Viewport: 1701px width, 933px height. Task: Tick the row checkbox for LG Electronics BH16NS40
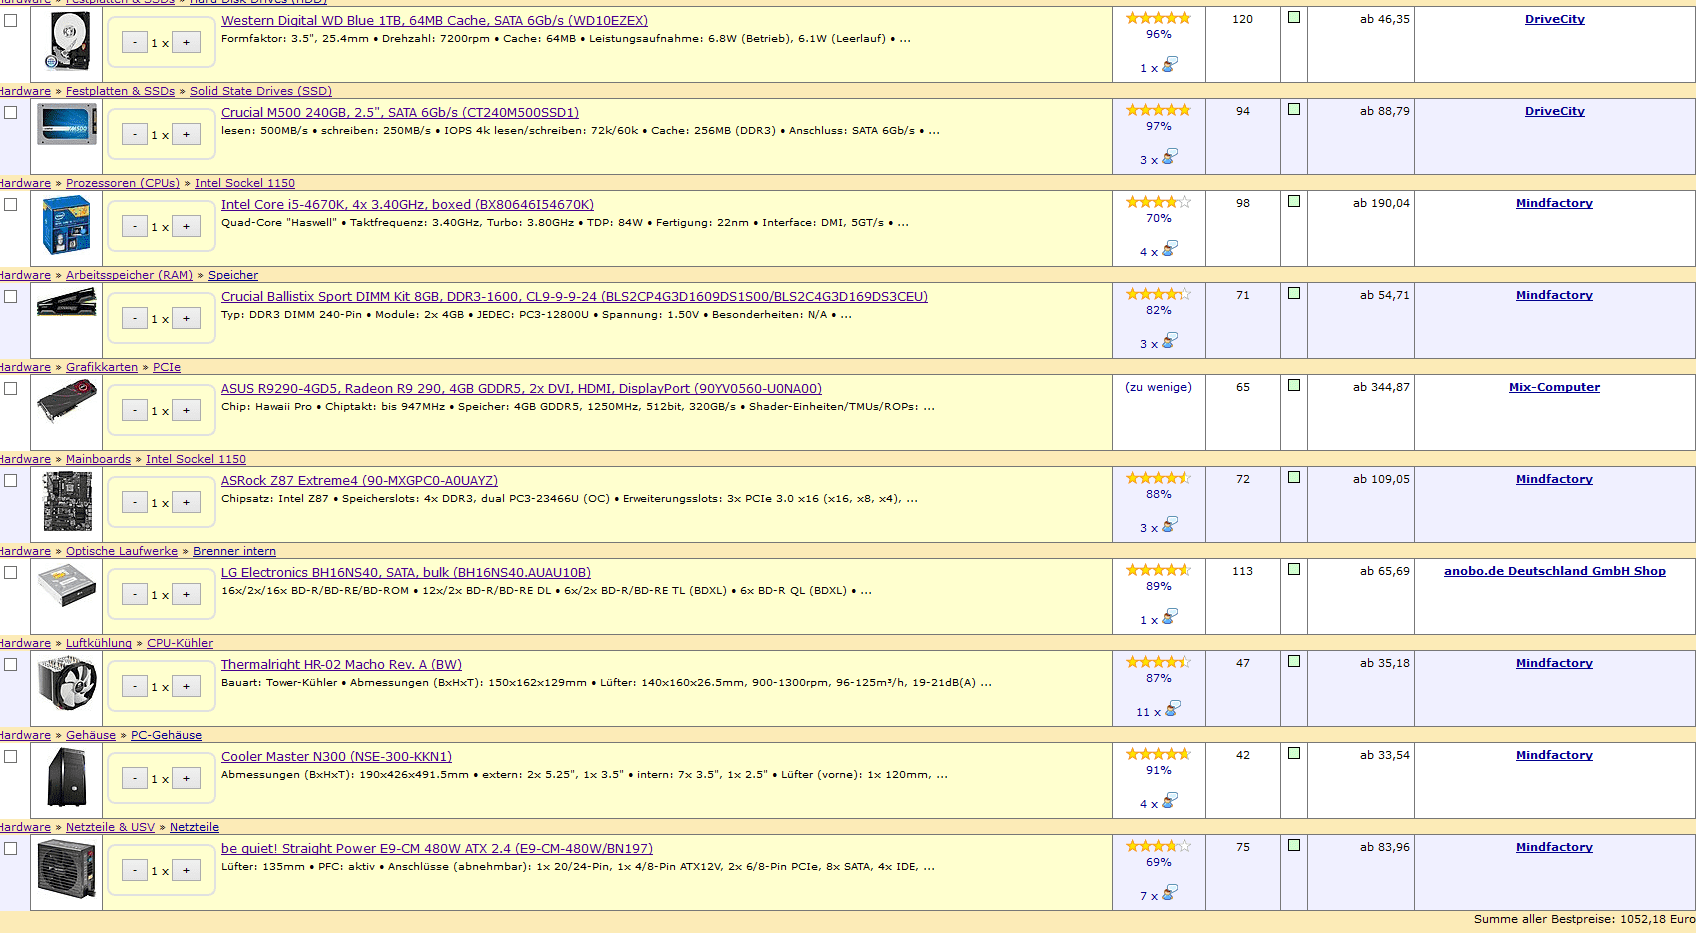(x=11, y=572)
